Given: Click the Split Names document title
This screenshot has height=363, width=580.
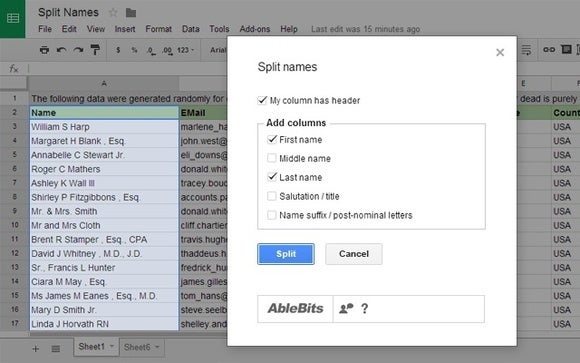Looking at the screenshot, I should (x=68, y=13).
